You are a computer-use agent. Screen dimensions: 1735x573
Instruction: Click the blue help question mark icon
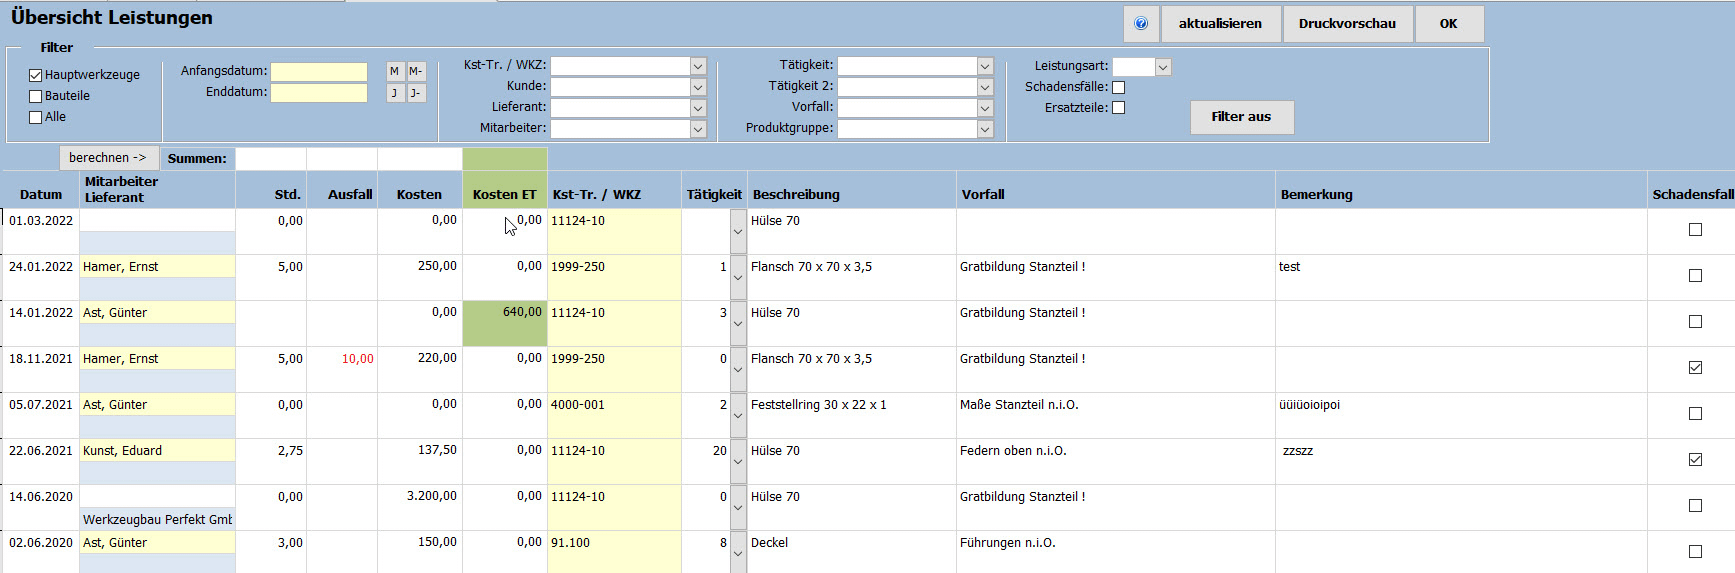[1141, 24]
